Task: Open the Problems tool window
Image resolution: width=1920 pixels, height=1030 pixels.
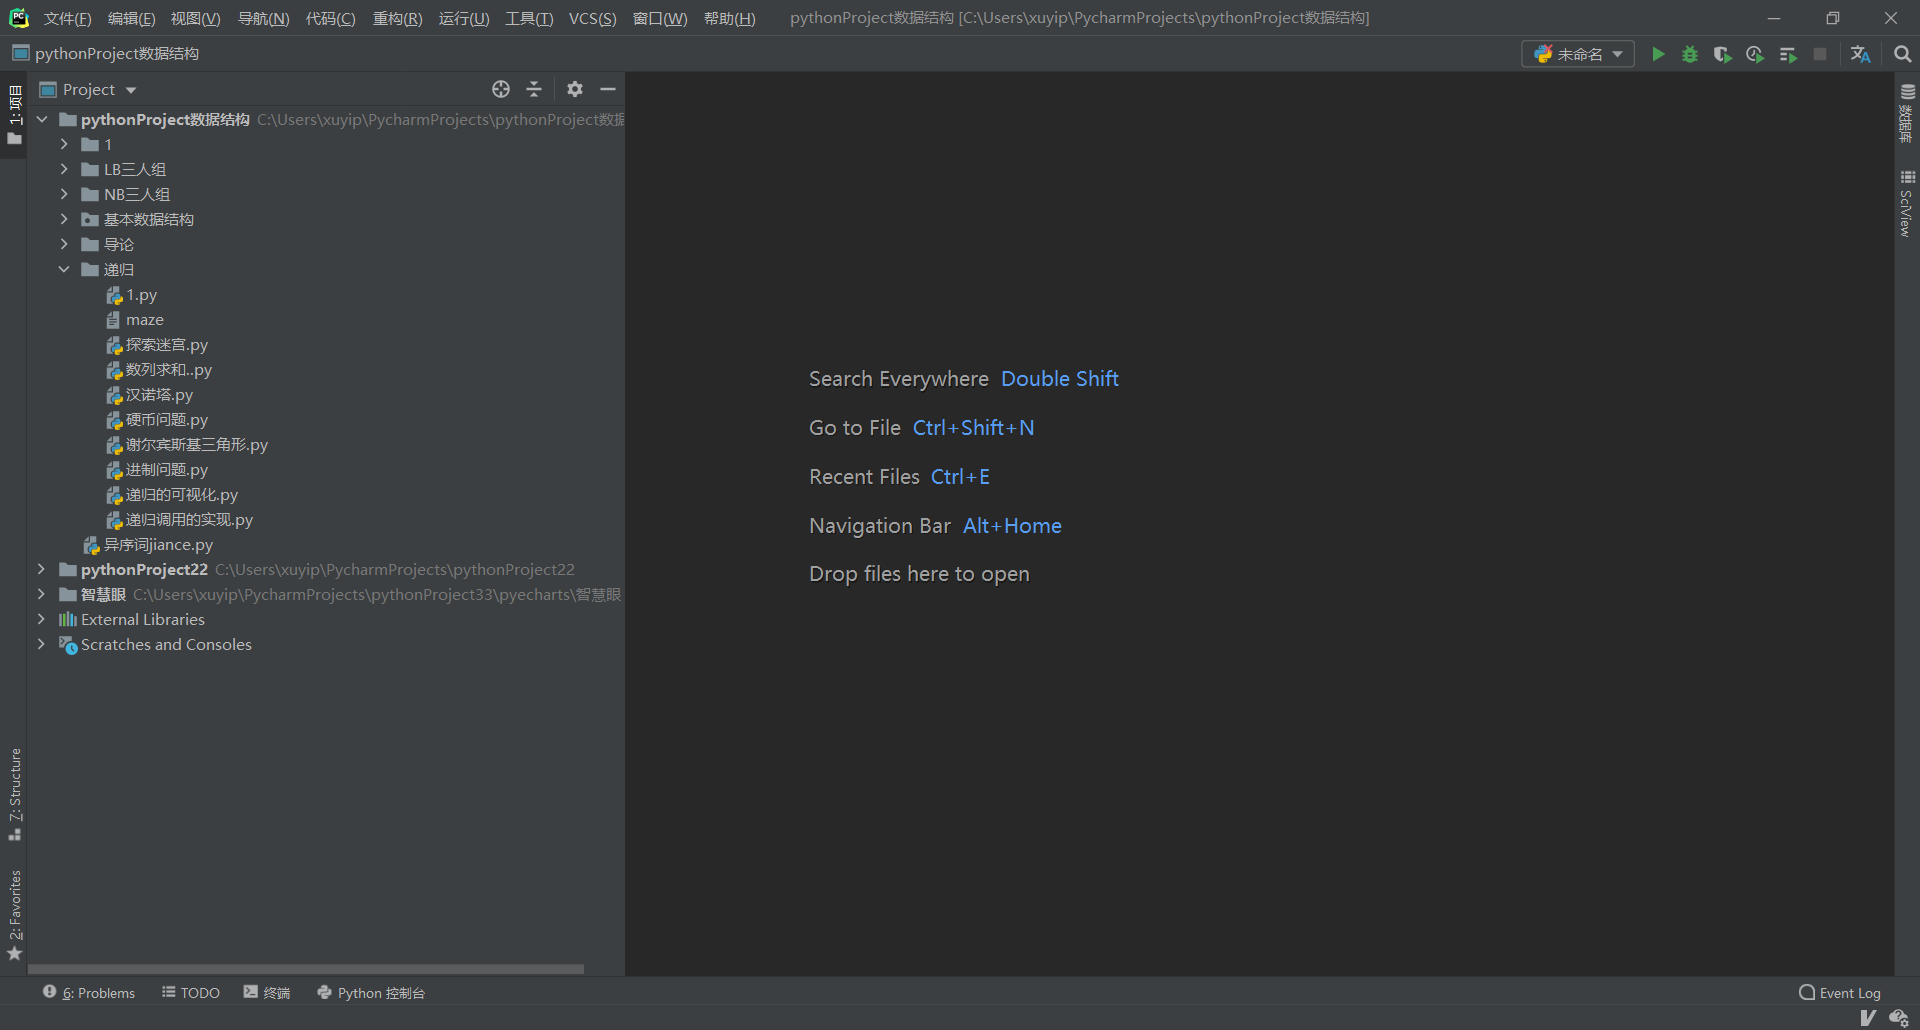Action: point(89,992)
